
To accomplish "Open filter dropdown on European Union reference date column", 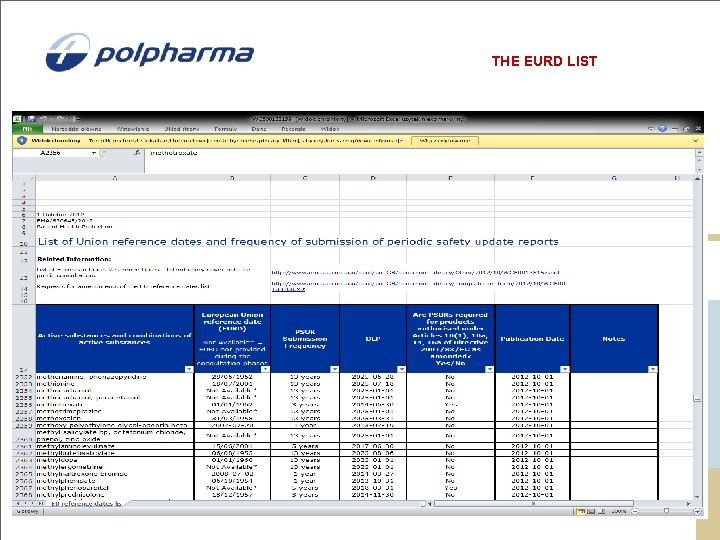I will pyautogui.click(x=265, y=369).
